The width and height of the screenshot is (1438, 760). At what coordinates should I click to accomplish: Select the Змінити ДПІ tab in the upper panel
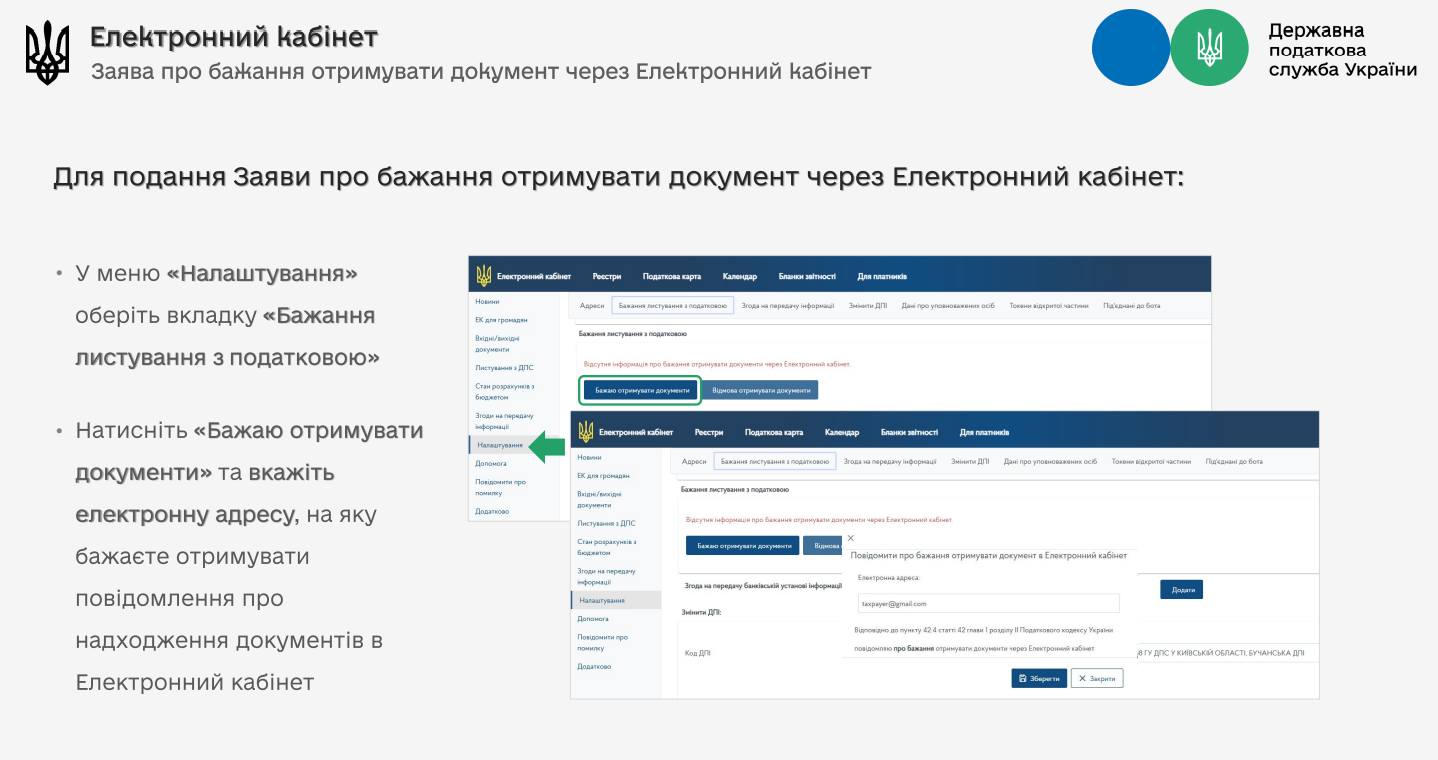(867, 305)
